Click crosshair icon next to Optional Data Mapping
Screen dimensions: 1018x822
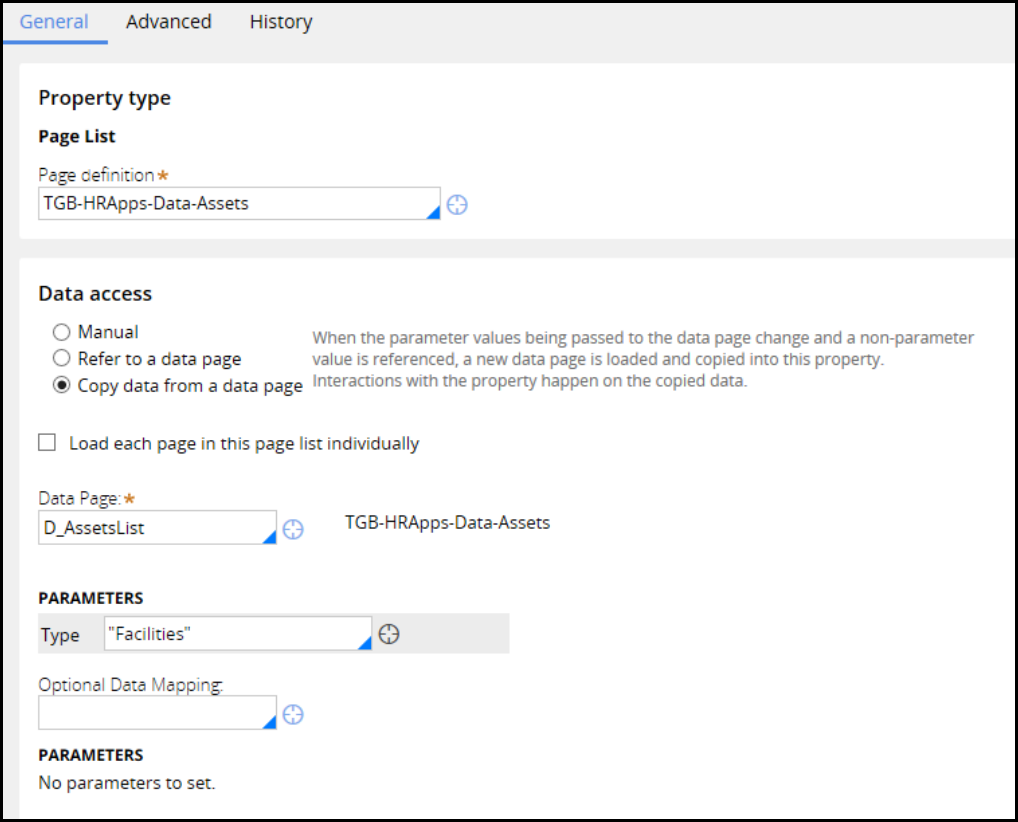tap(293, 714)
